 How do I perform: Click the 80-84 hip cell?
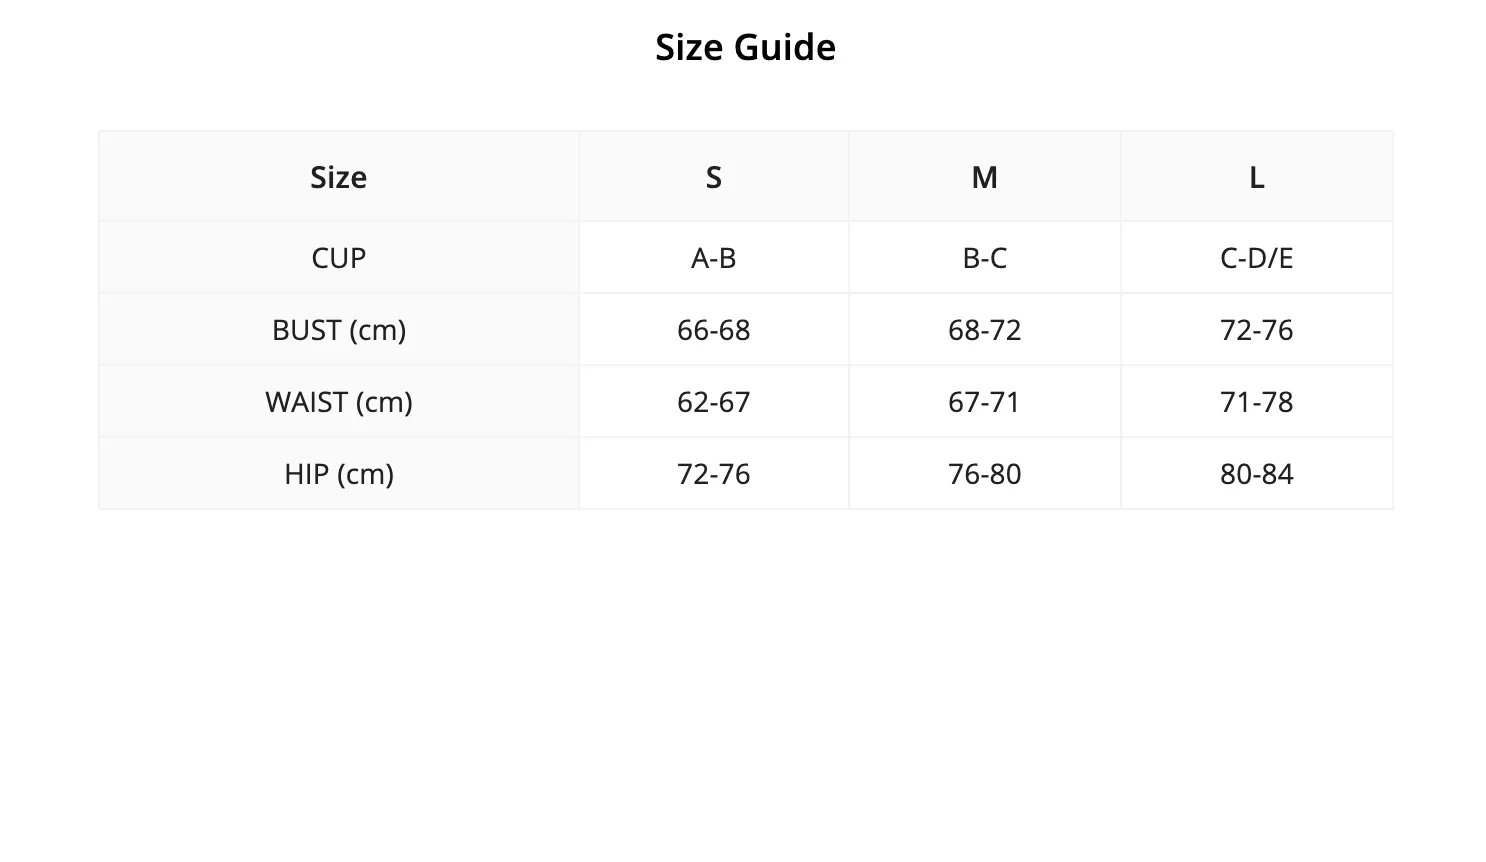pyautogui.click(x=1257, y=474)
